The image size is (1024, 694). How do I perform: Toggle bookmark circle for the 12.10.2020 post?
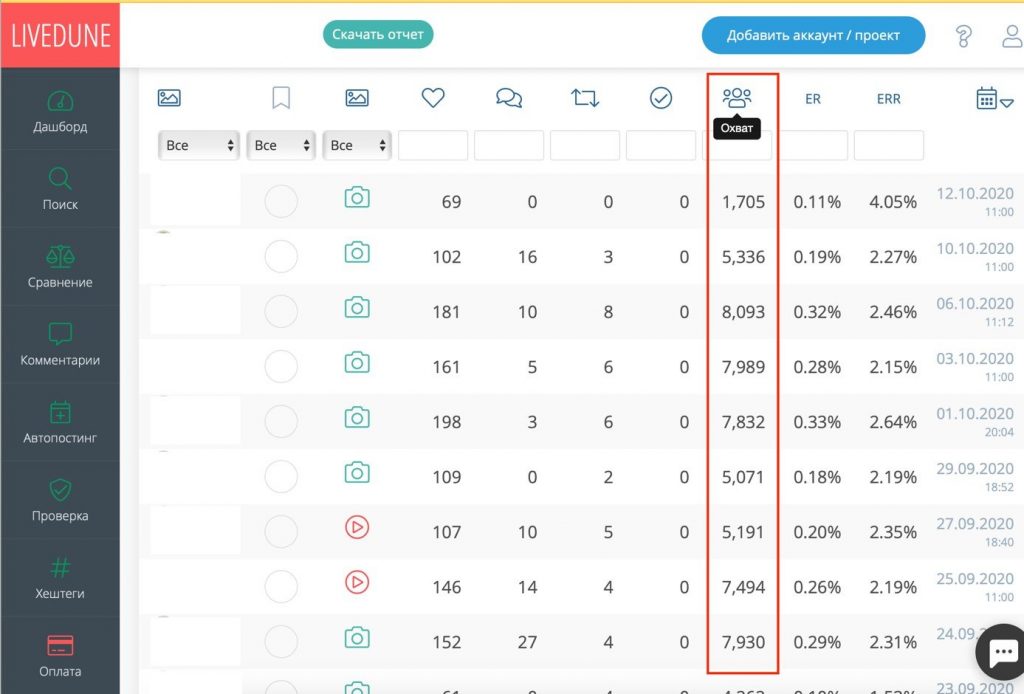(x=281, y=202)
